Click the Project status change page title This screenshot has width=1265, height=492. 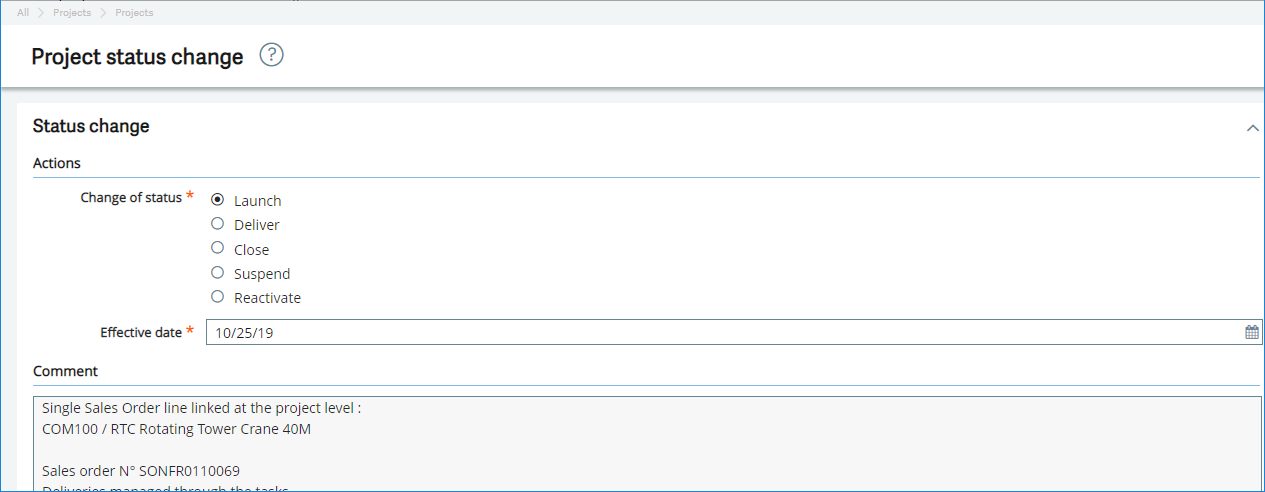tap(137, 57)
